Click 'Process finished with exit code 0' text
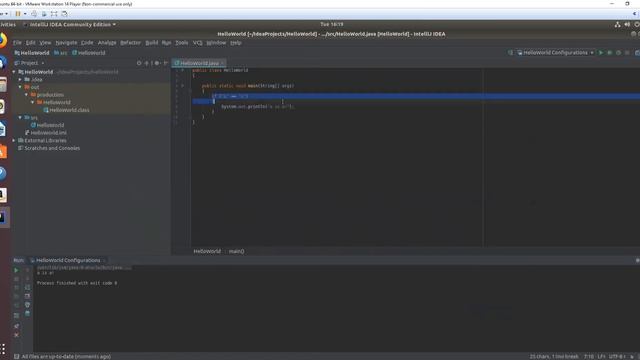Image resolution: width=640 pixels, height=360 pixels. [77, 283]
